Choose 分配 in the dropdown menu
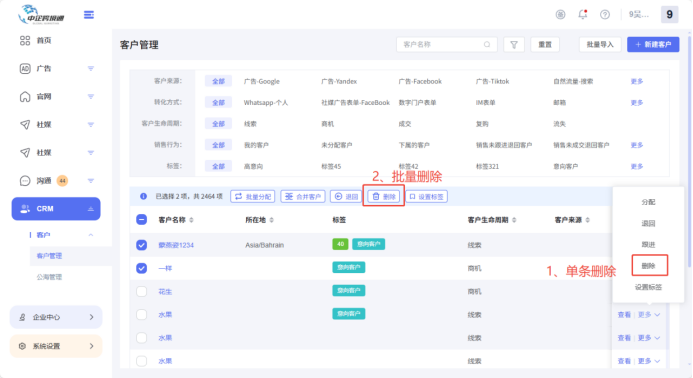Viewport: 693px width, 378px height. click(648, 202)
